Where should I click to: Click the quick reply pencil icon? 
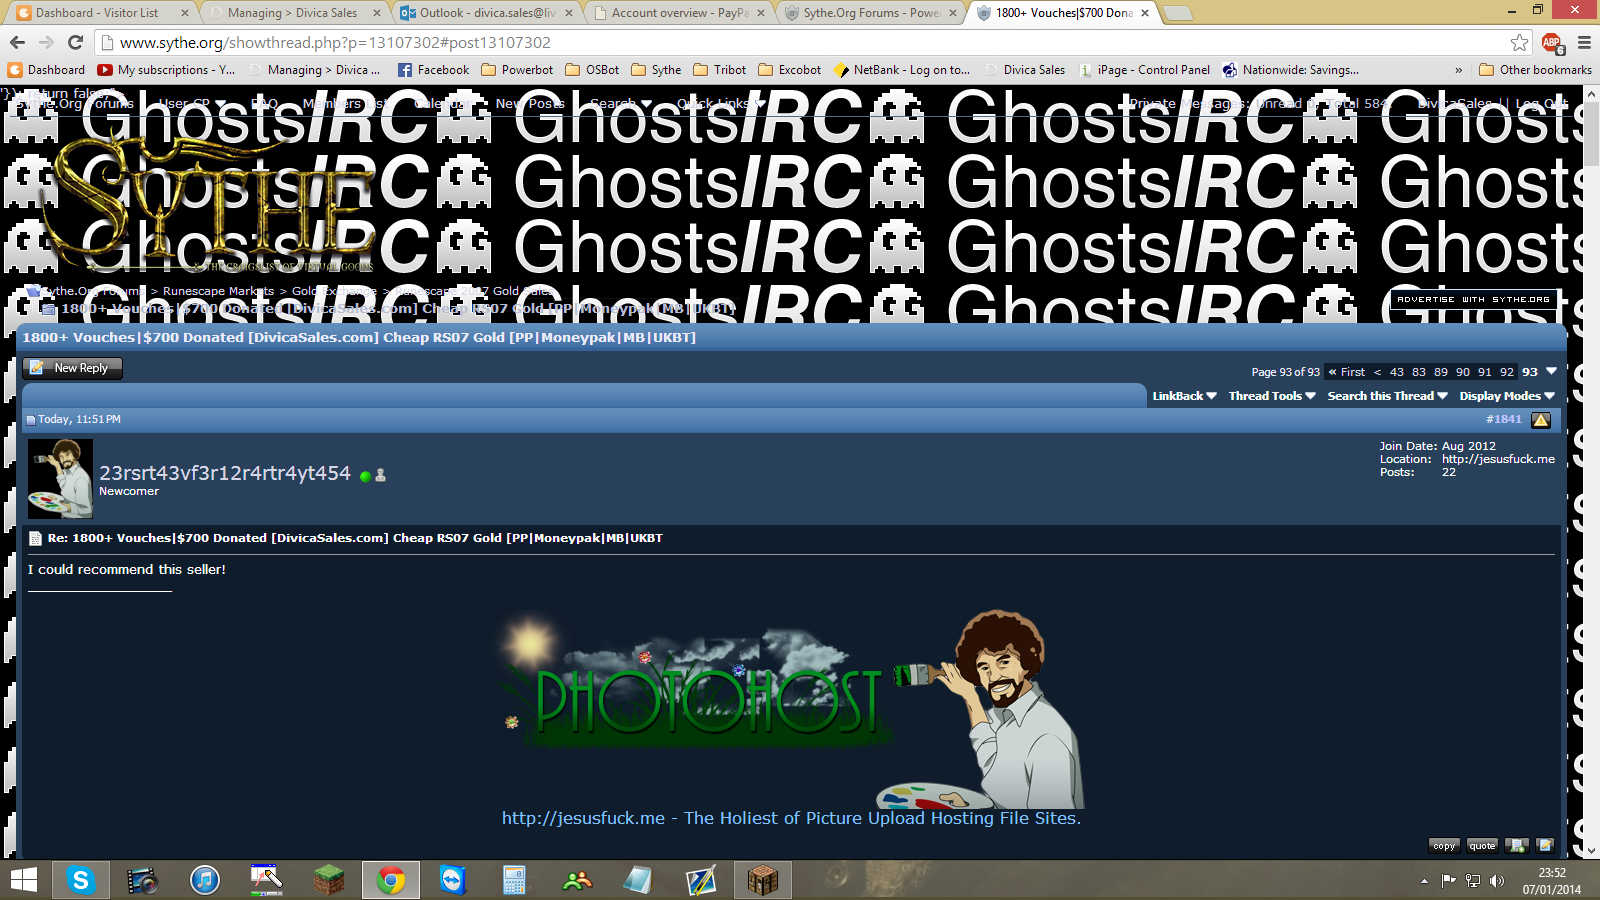1545,846
